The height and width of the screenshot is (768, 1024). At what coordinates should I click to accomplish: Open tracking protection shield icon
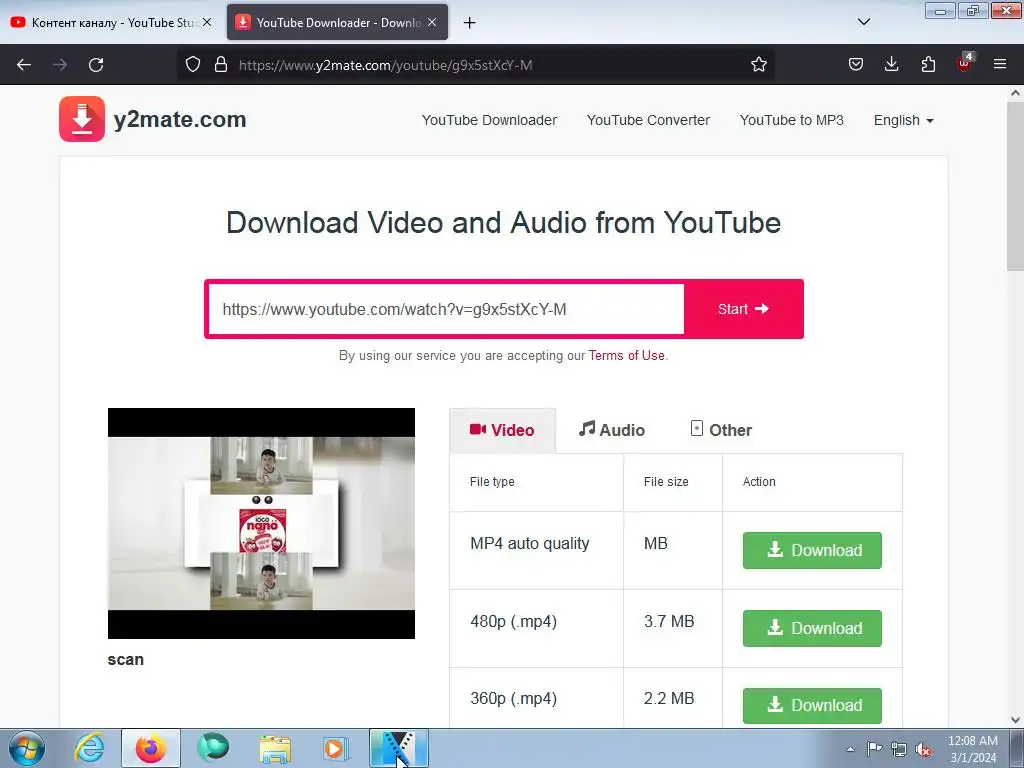point(193,65)
